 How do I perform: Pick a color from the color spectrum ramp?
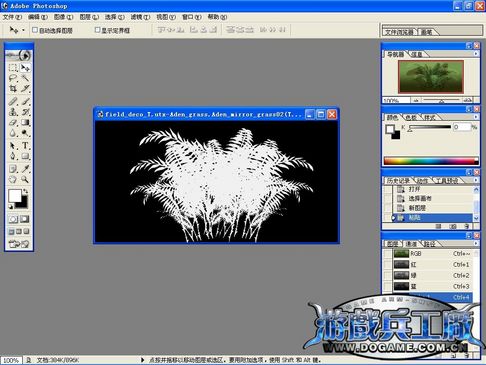[431, 161]
